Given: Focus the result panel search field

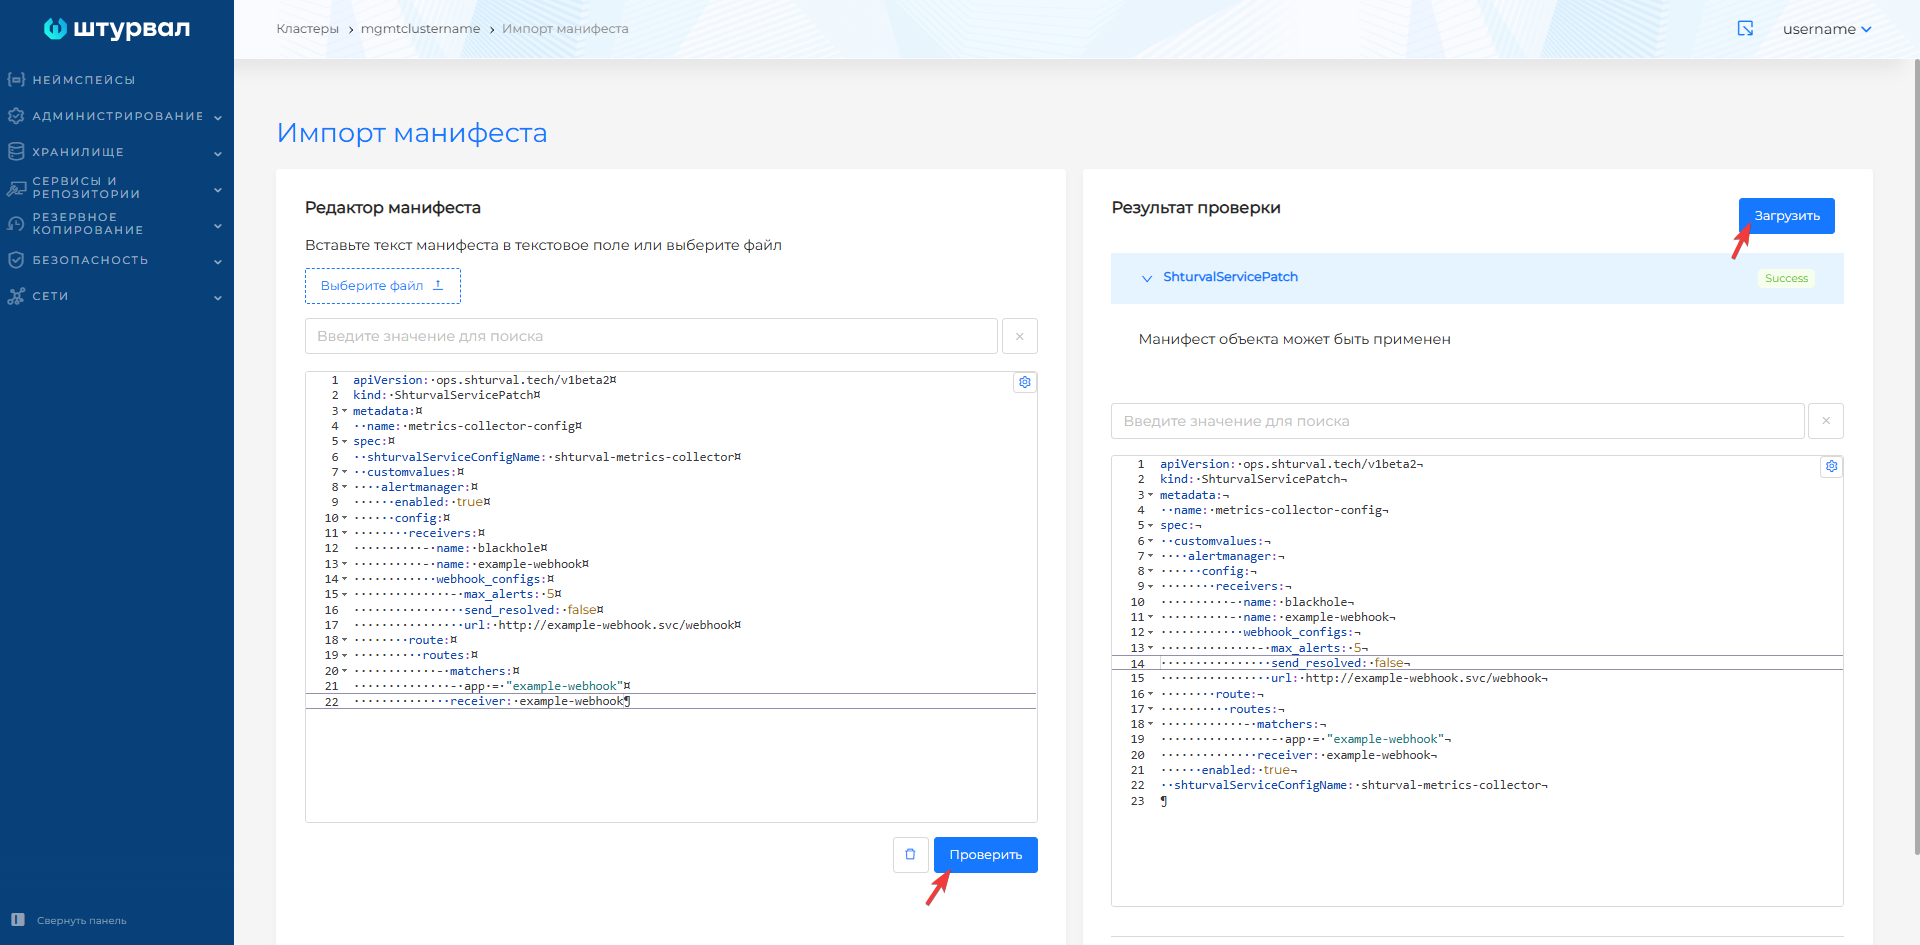Looking at the screenshot, I should click(x=1458, y=421).
